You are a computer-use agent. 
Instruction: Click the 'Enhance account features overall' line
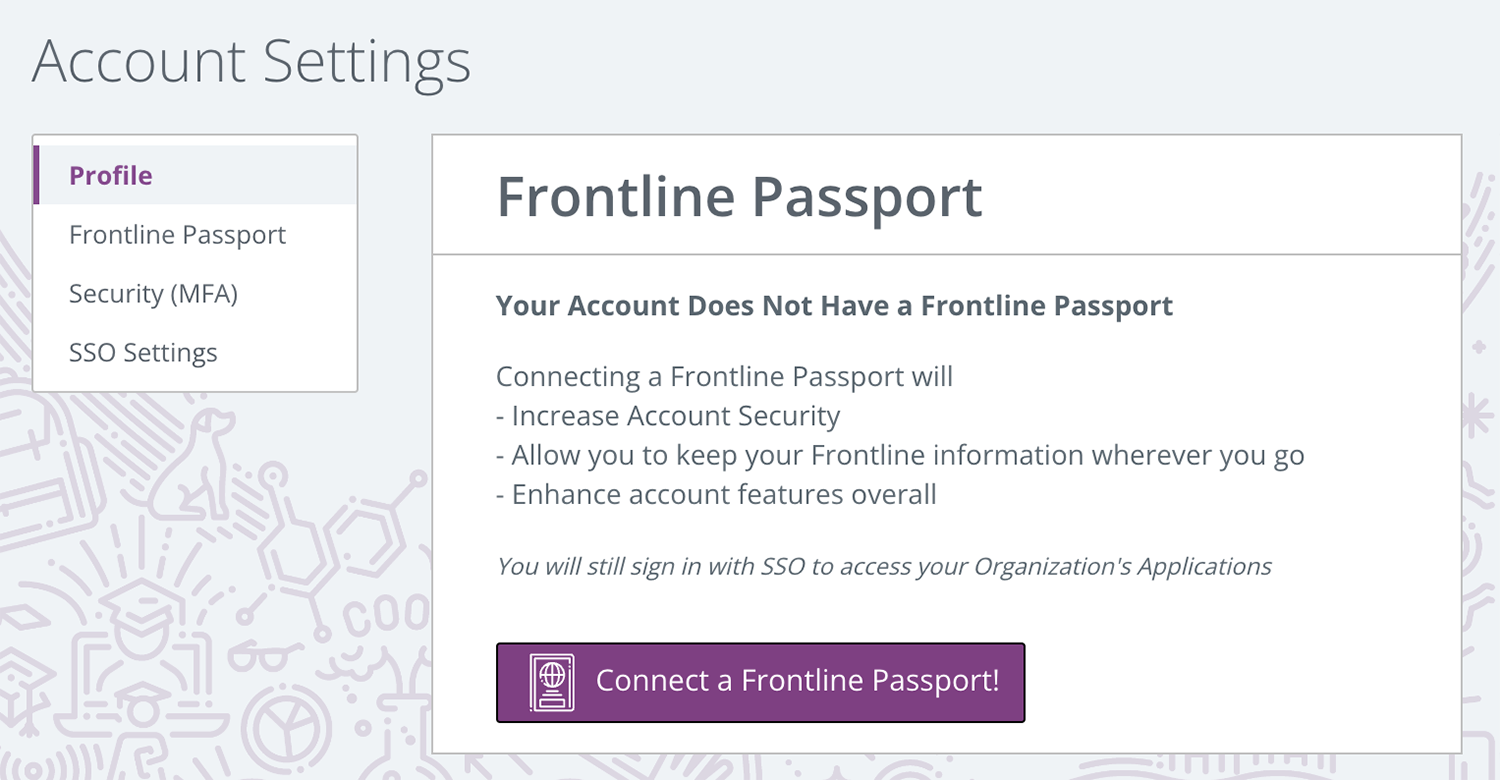pyautogui.click(x=716, y=494)
